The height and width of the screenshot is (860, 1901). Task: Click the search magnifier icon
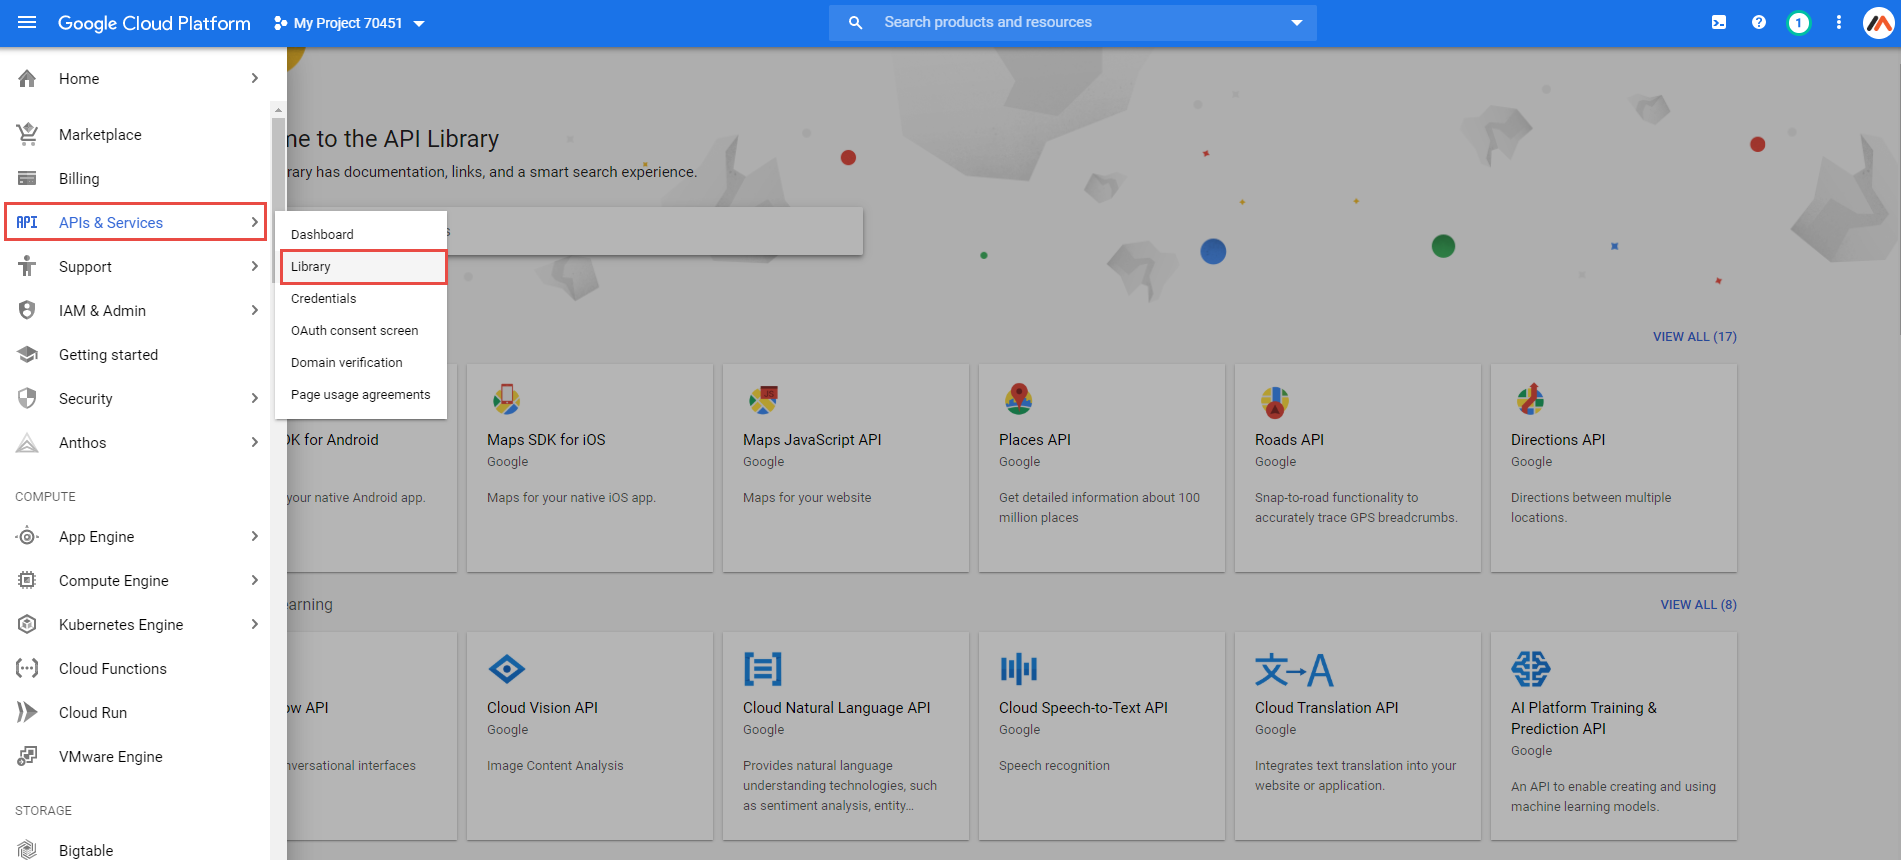[x=855, y=22]
